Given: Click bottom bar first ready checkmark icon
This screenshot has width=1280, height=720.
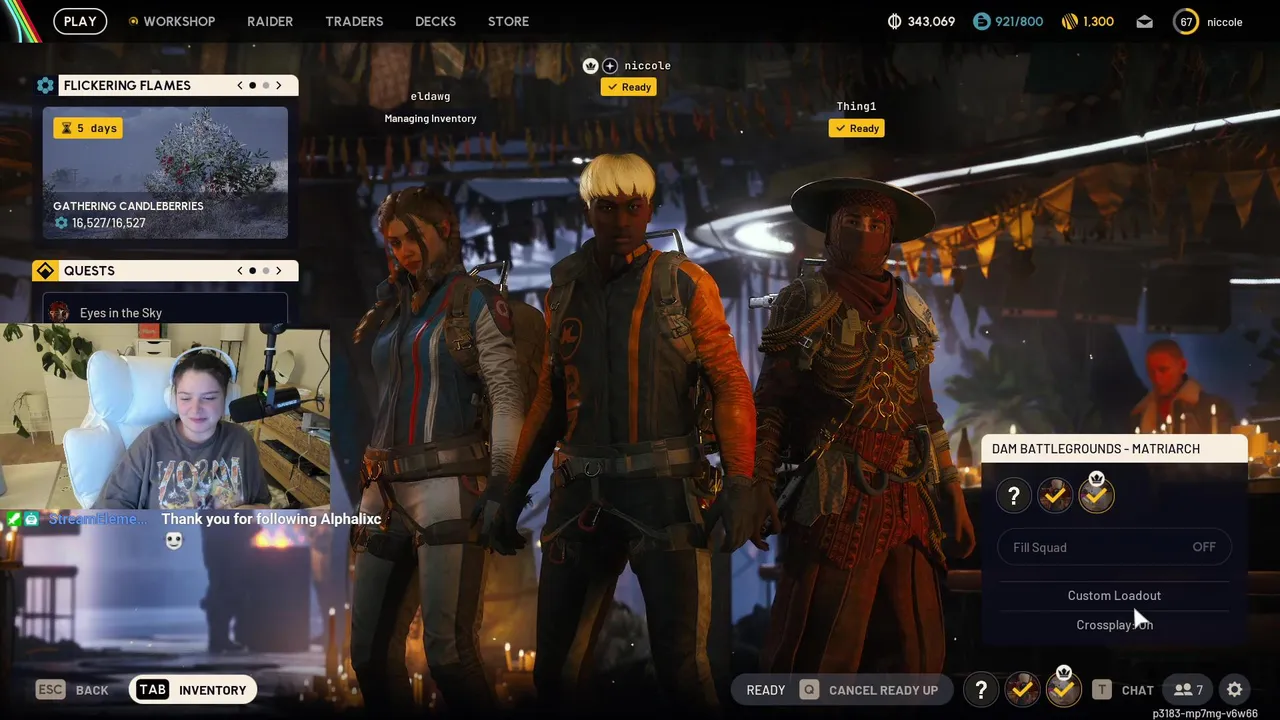Looking at the screenshot, I should (1022, 690).
